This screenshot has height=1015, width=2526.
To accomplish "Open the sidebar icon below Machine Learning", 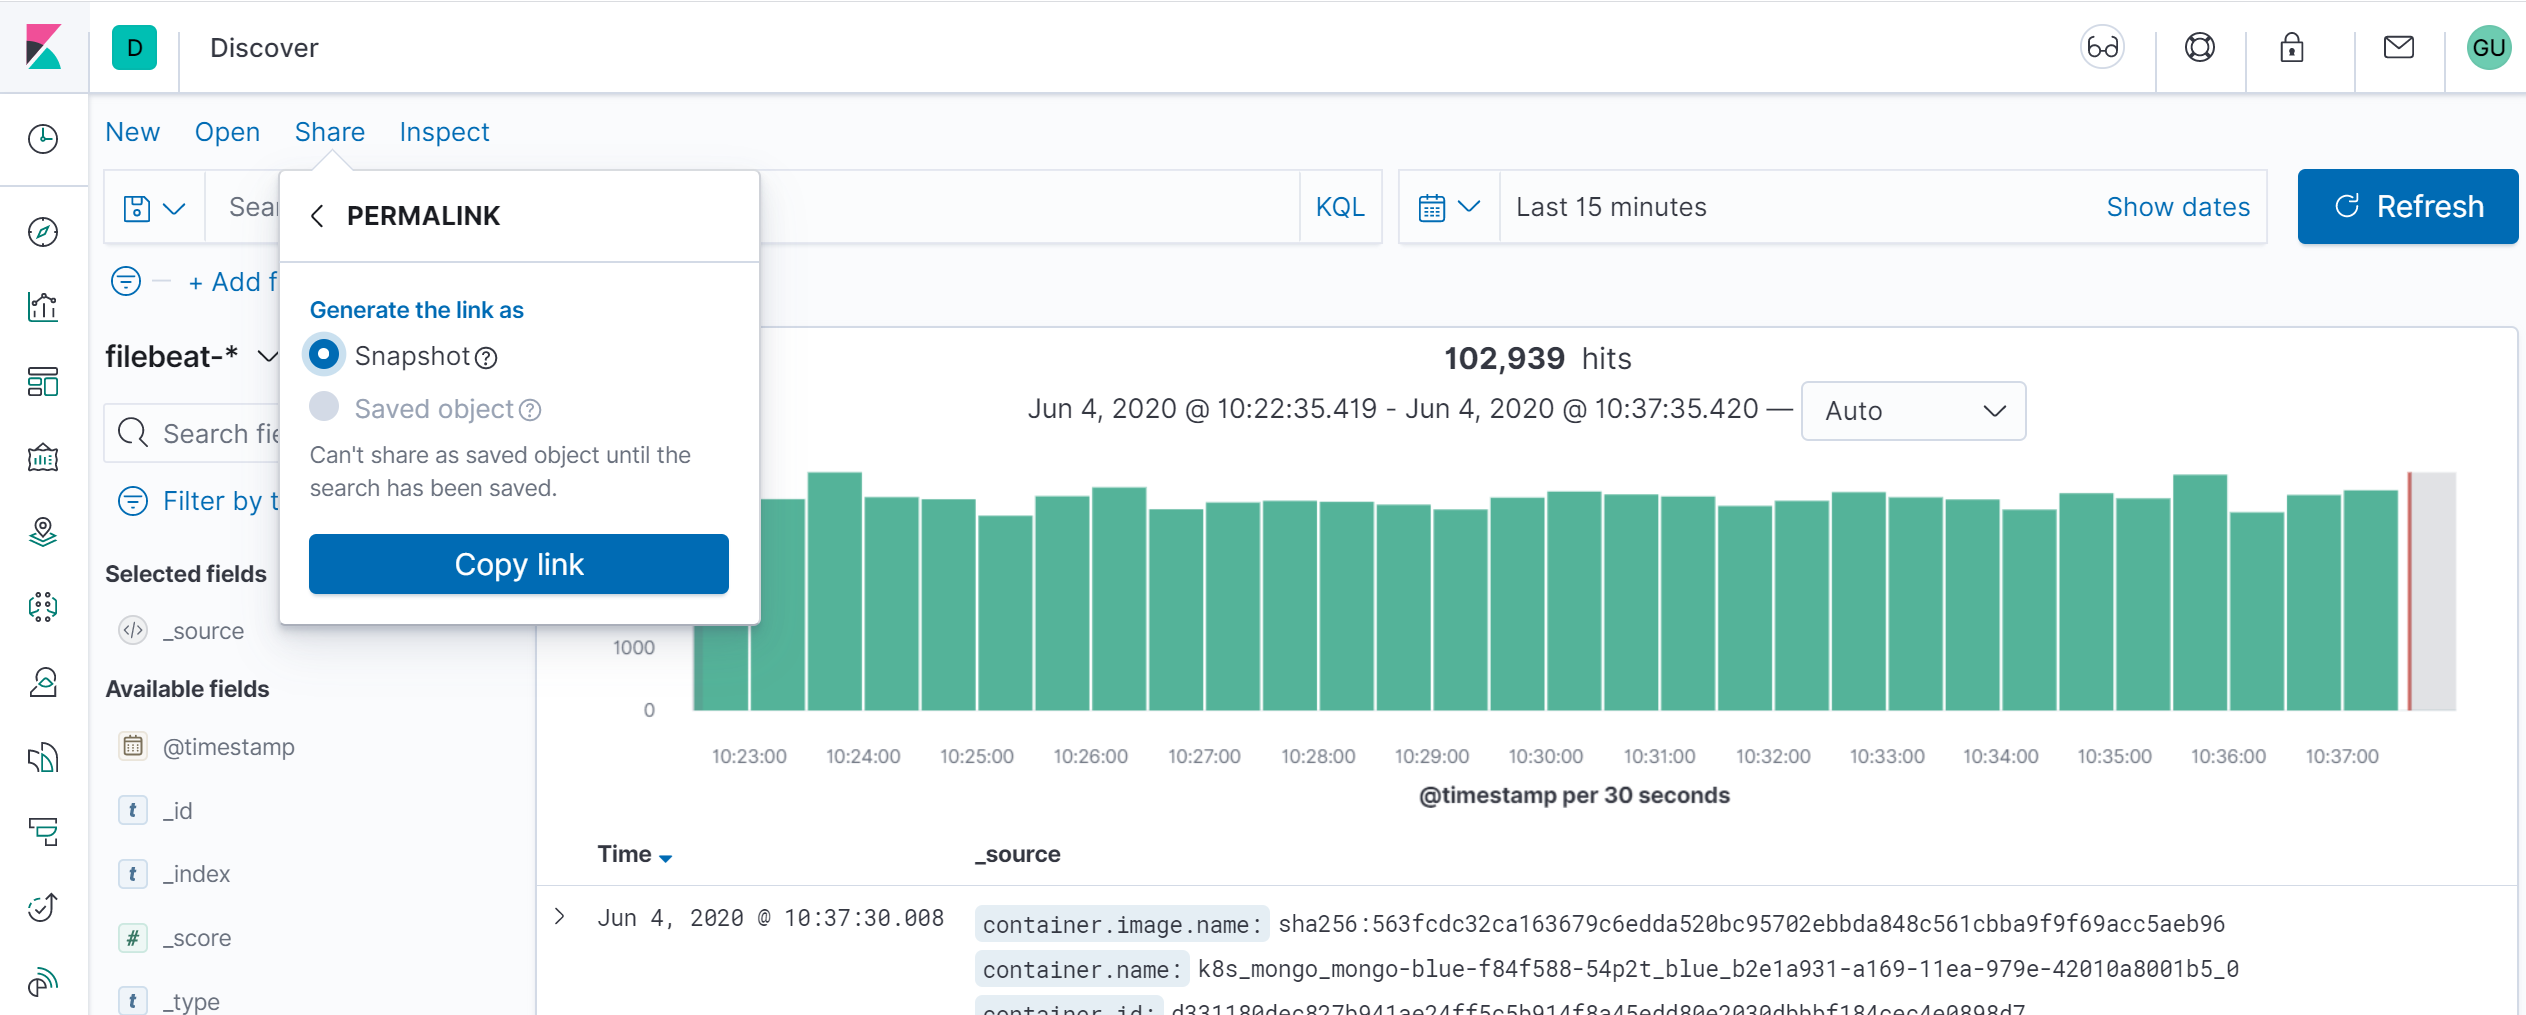I will pyautogui.click(x=43, y=682).
